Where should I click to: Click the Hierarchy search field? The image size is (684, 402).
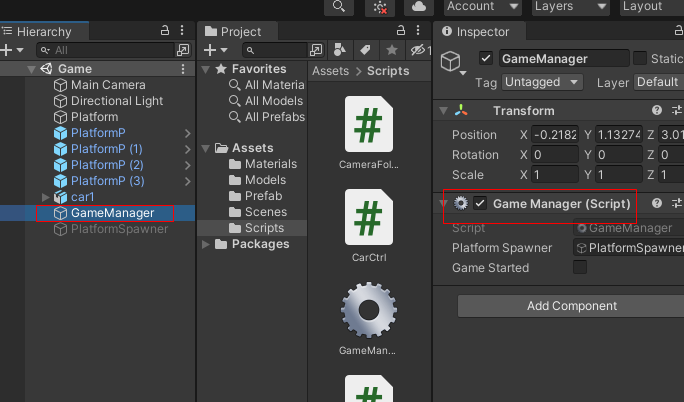(106, 50)
